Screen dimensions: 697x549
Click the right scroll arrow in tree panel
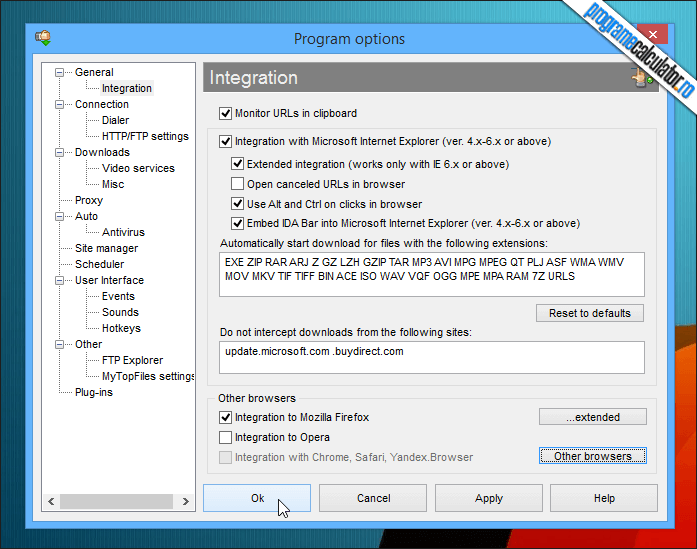[x=185, y=501]
